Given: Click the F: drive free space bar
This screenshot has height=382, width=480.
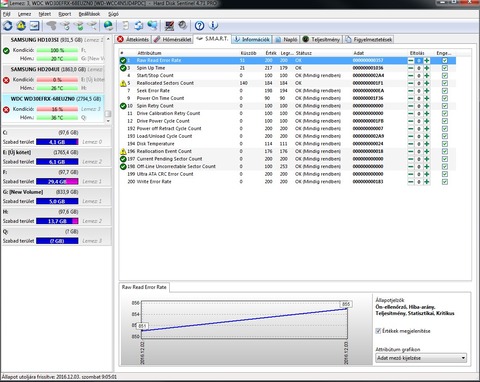Looking at the screenshot, I should tap(57, 182).
